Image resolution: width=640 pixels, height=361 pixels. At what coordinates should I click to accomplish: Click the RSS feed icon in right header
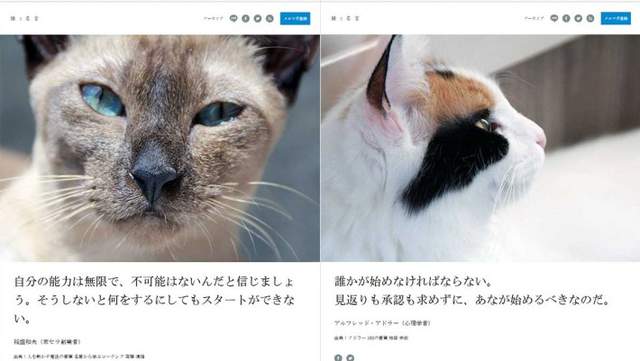591,18
